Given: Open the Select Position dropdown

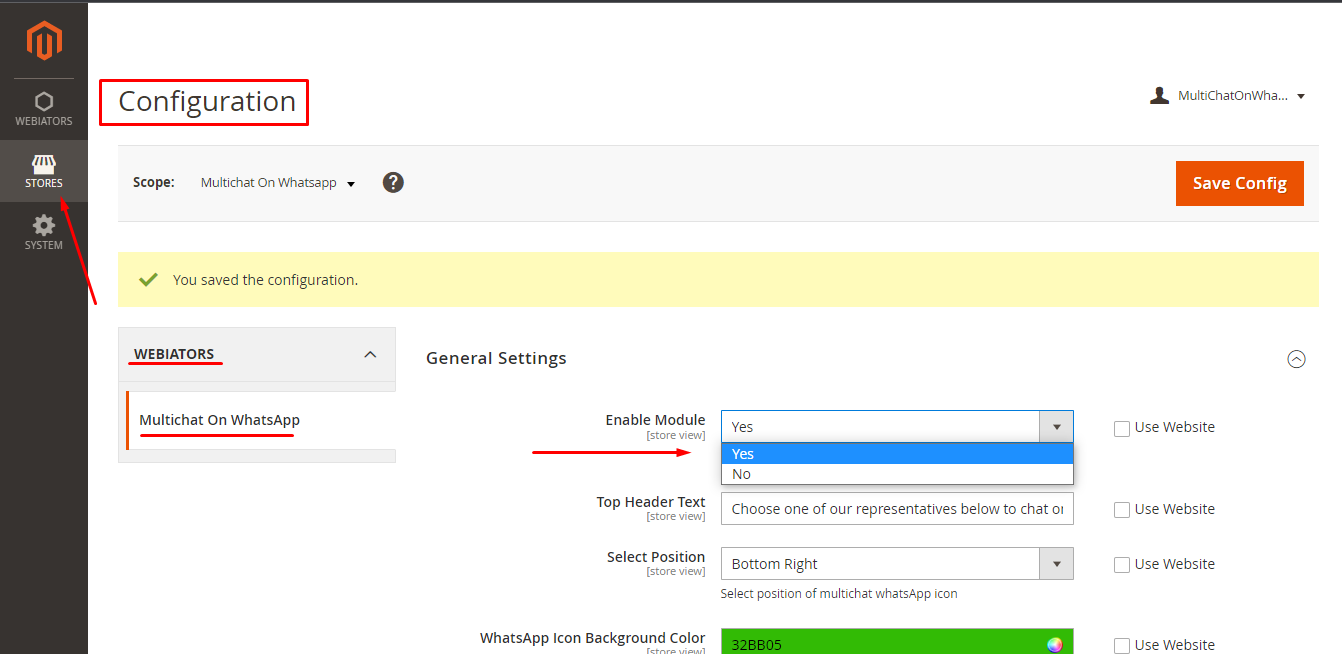Looking at the screenshot, I should [x=897, y=563].
